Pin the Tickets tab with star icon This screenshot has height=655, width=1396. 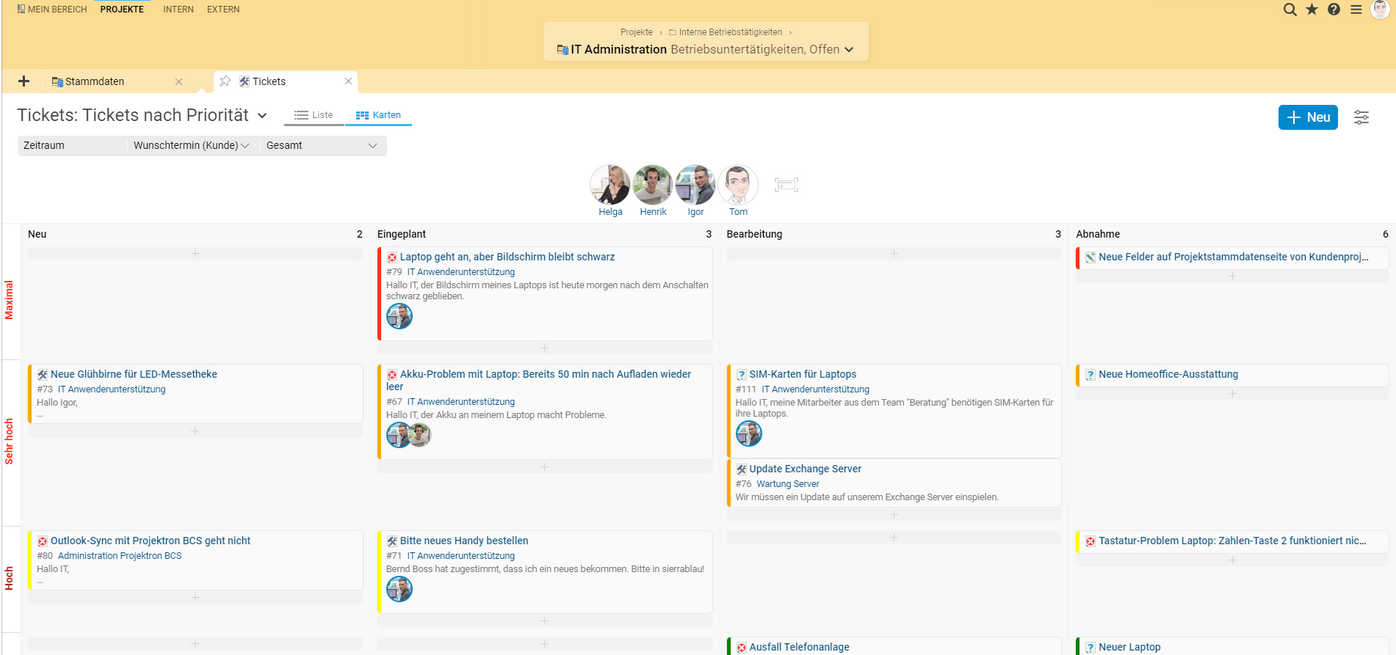pos(225,81)
